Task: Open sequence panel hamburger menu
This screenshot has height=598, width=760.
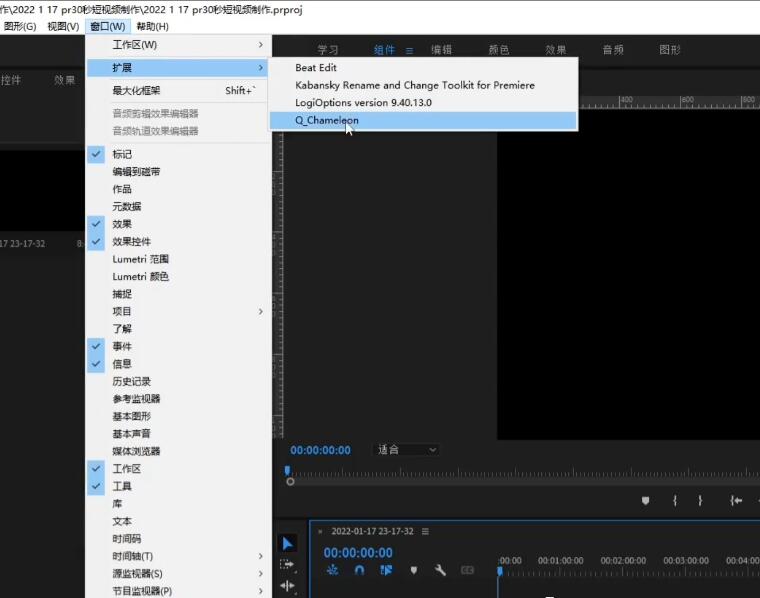Action: [425, 531]
